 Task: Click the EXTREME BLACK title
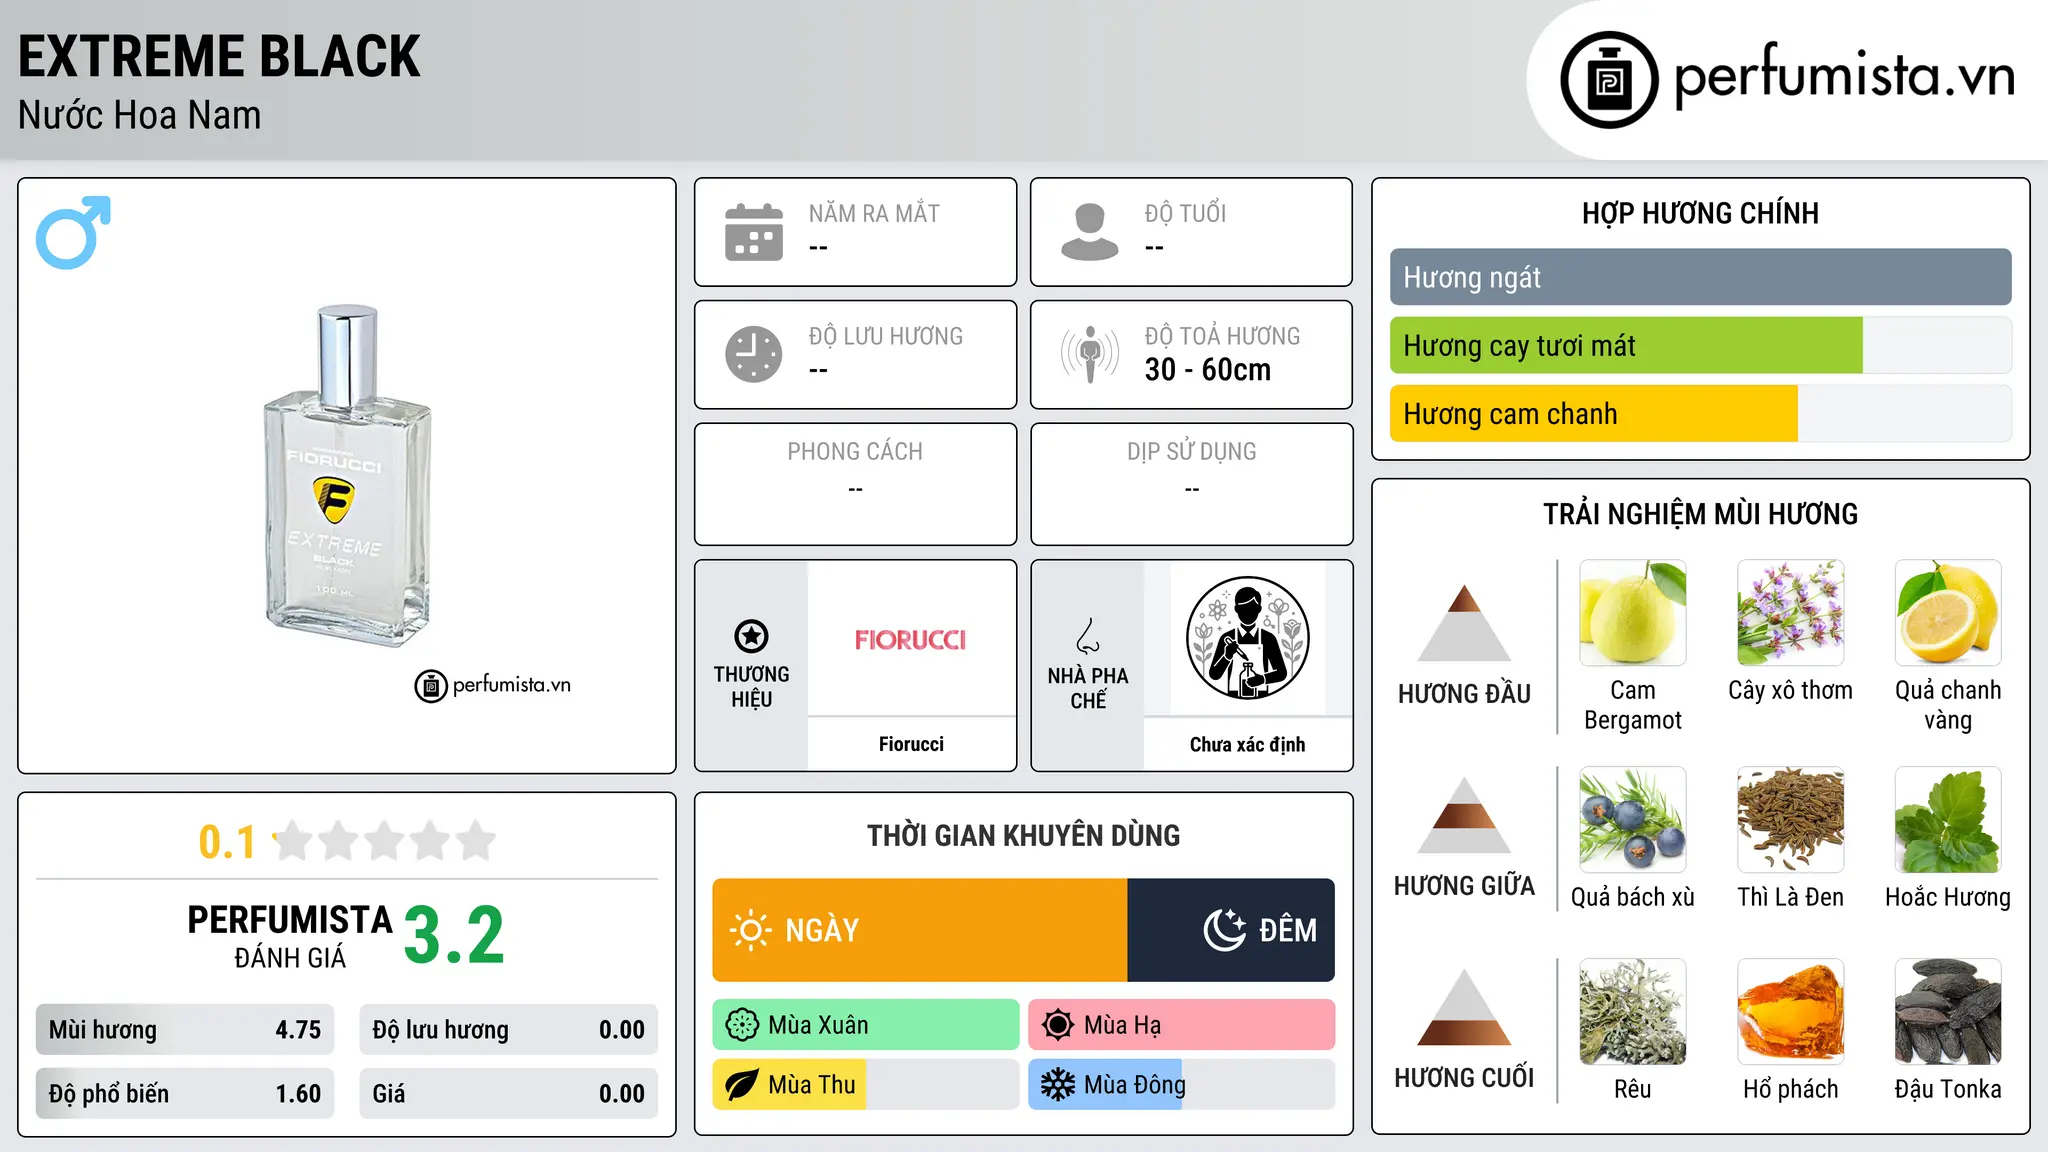pos(219,56)
